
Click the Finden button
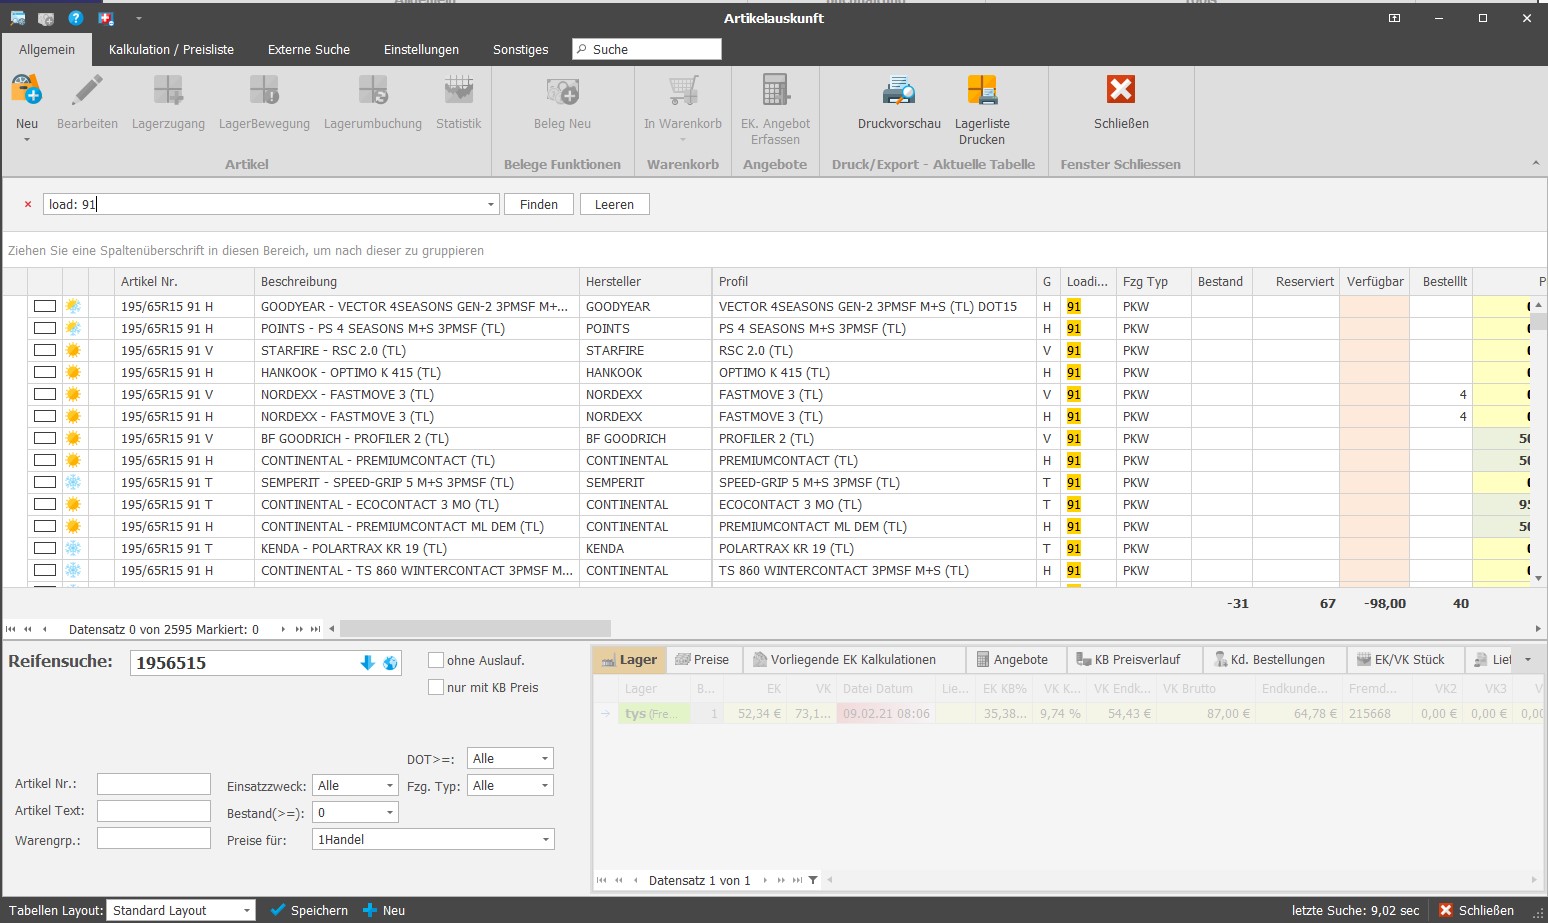tap(539, 204)
